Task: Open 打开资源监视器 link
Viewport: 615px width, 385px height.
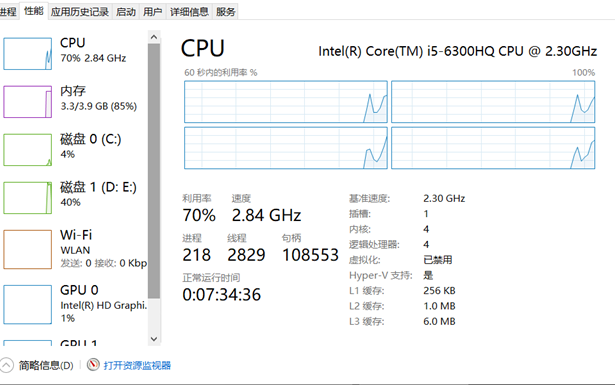Action: pyautogui.click(x=137, y=365)
